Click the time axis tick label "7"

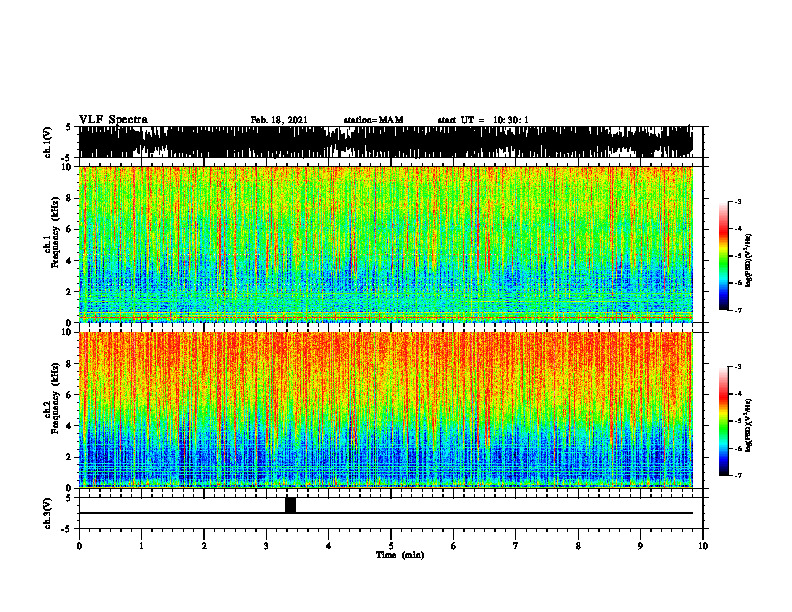(516, 546)
